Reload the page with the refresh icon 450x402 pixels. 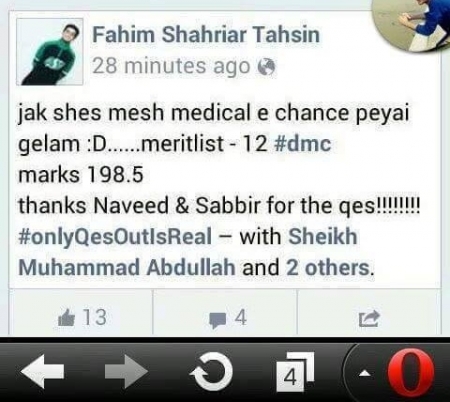point(212,371)
